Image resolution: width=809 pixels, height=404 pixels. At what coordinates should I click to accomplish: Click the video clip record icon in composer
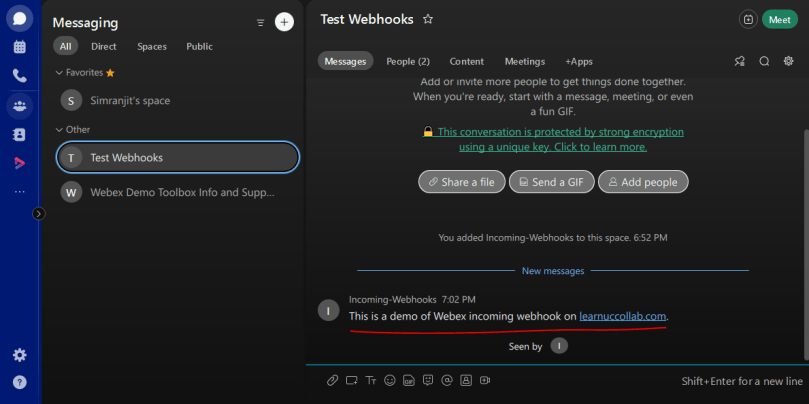[485, 381]
